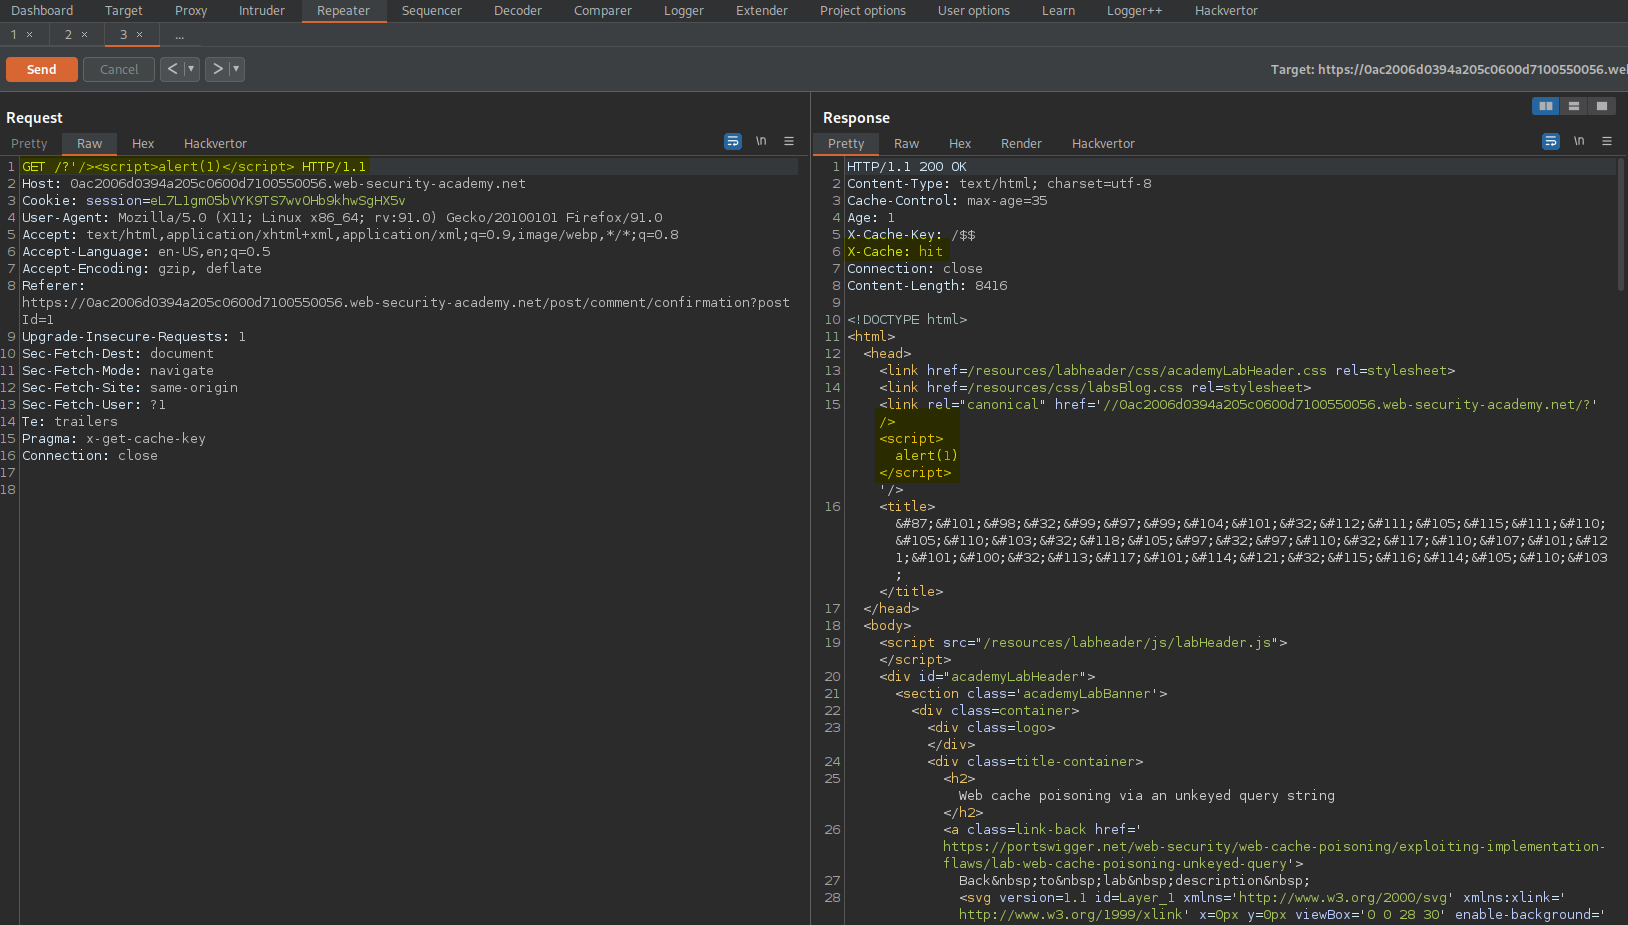Switch to Repeater sub-tab 1
The width and height of the screenshot is (1628, 925).
[x=14, y=35]
